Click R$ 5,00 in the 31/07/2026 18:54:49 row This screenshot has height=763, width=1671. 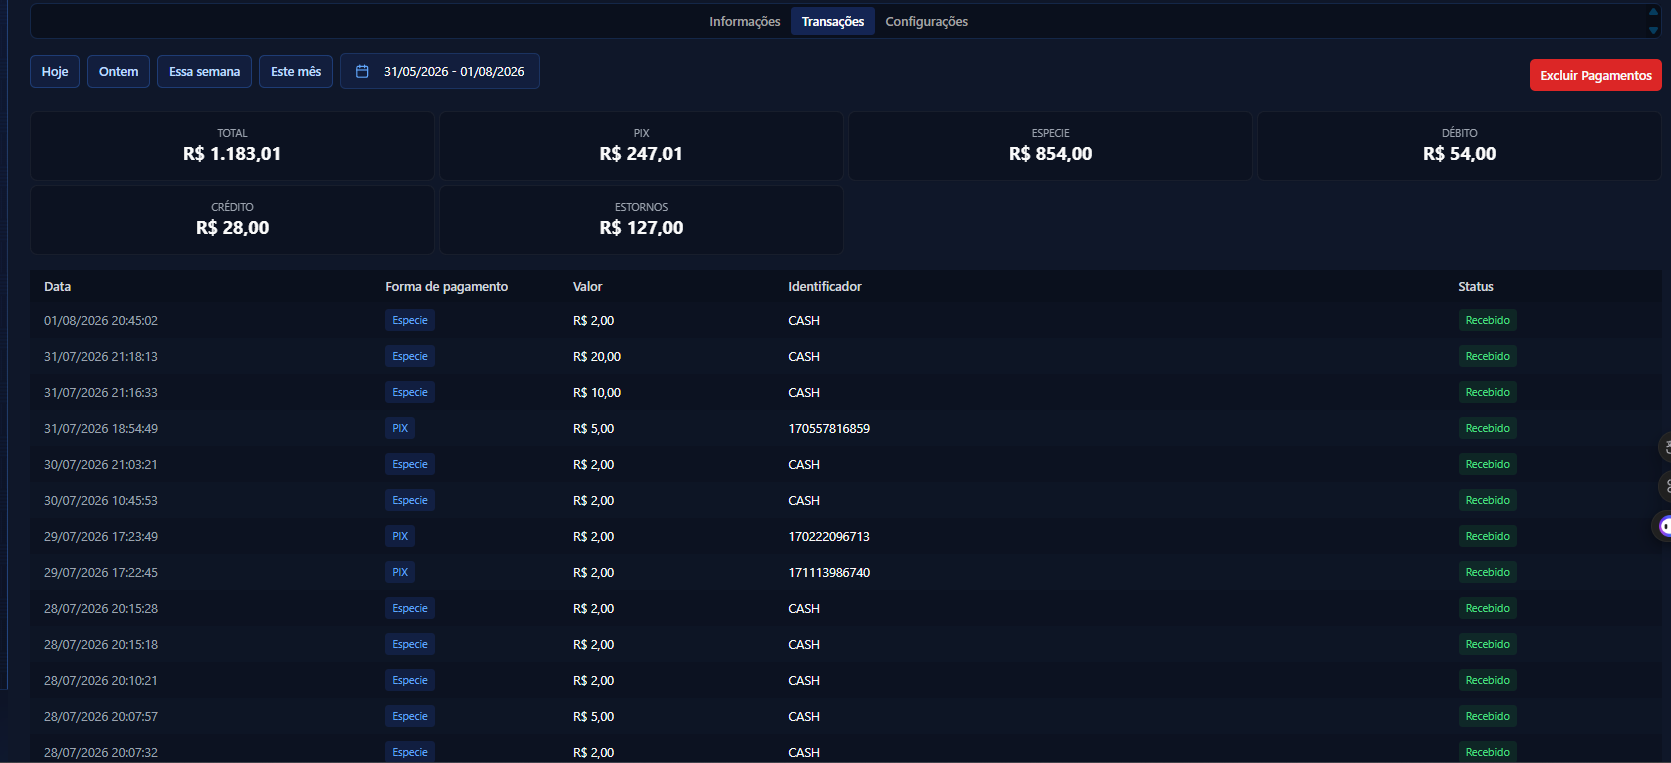[594, 428]
